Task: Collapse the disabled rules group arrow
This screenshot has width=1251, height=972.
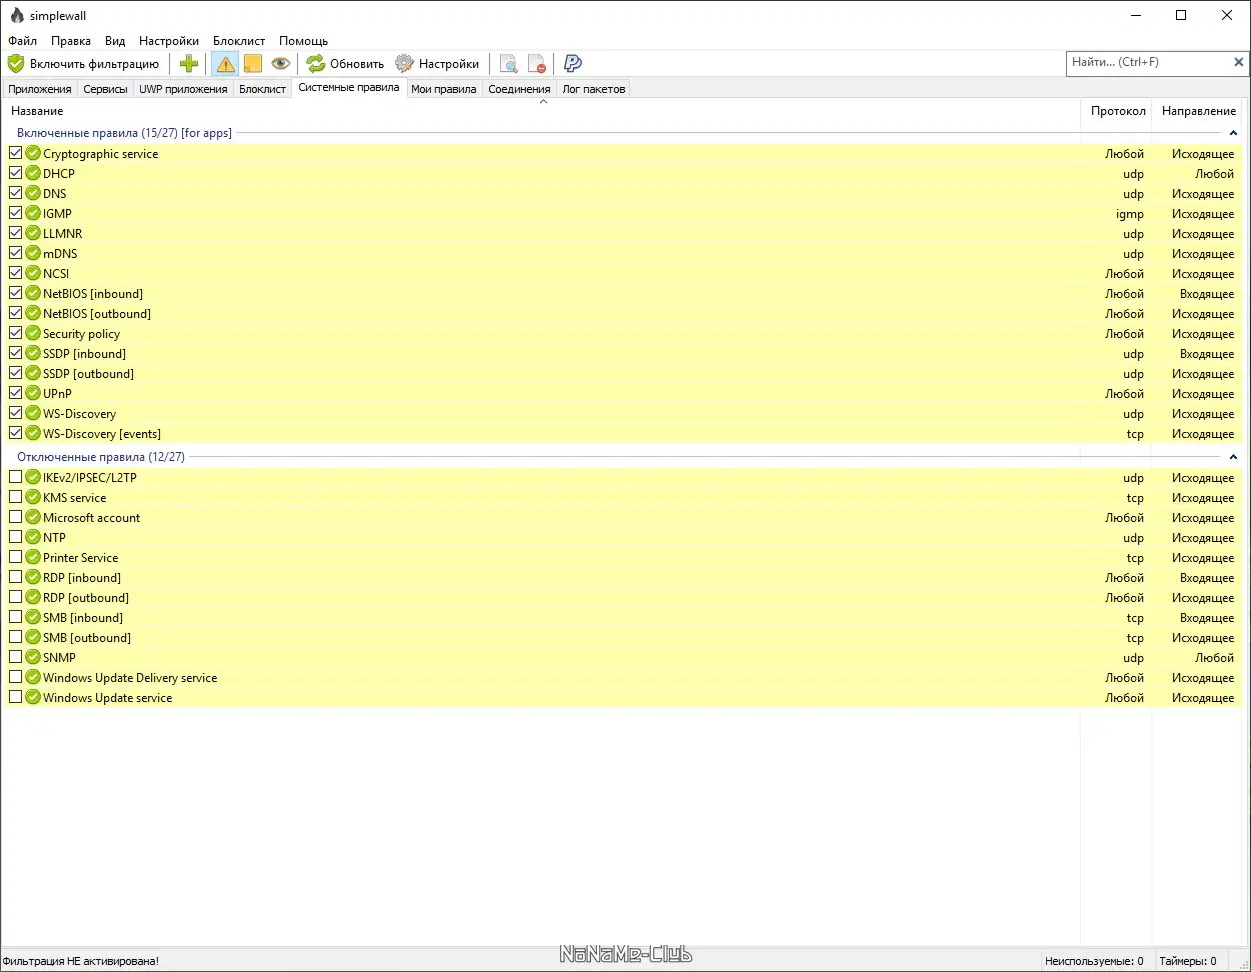Action: click(1233, 457)
